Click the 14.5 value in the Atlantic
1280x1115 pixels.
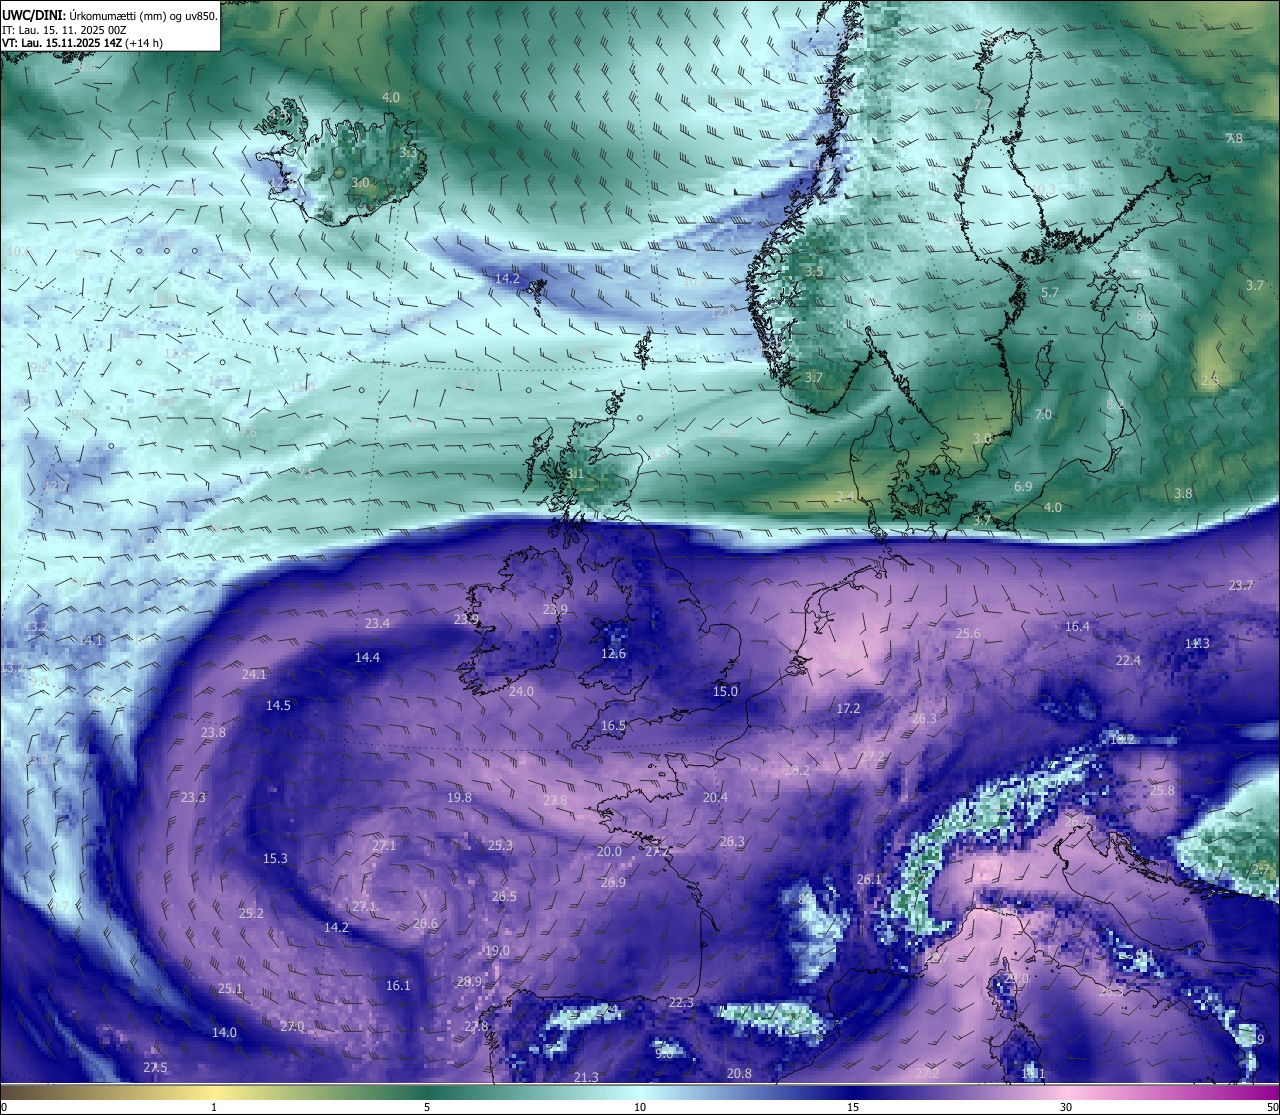278,705
